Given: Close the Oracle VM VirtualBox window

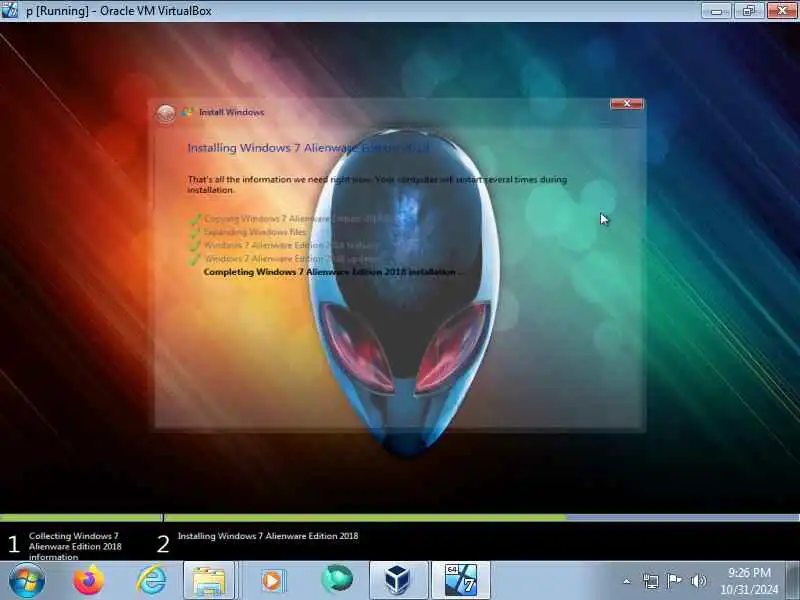Looking at the screenshot, I should pyautogui.click(x=782, y=10).
